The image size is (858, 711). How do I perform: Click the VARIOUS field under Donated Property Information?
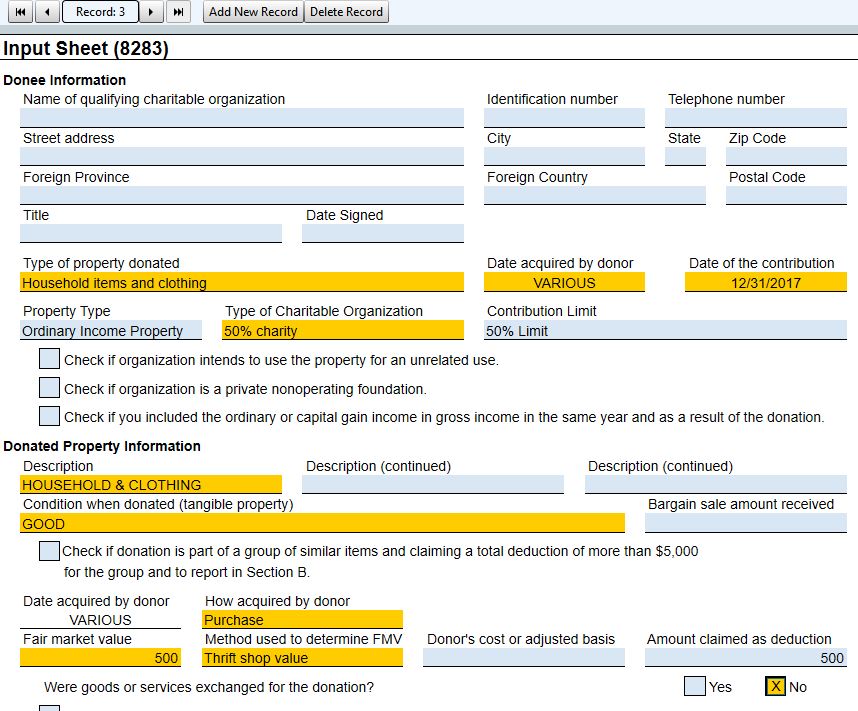tap(100, 620)
